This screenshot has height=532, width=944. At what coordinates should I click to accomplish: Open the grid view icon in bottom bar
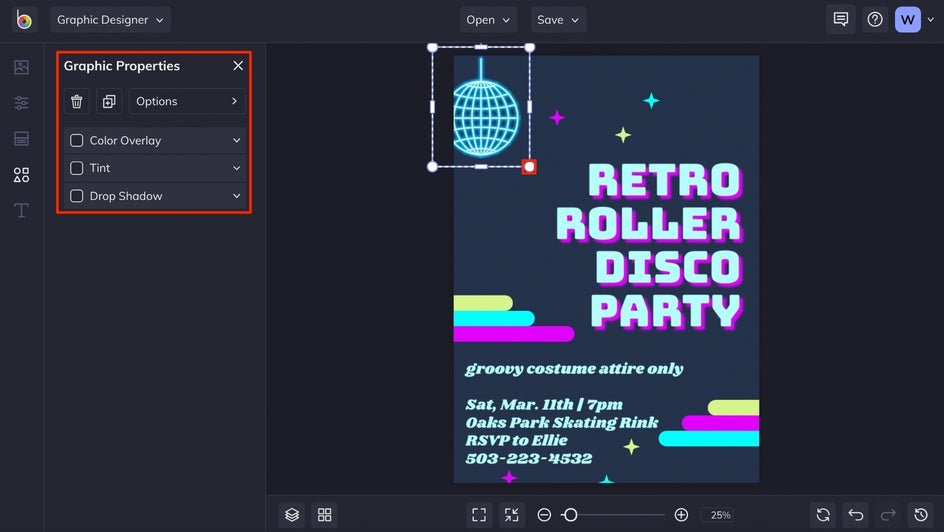(324, 515)
